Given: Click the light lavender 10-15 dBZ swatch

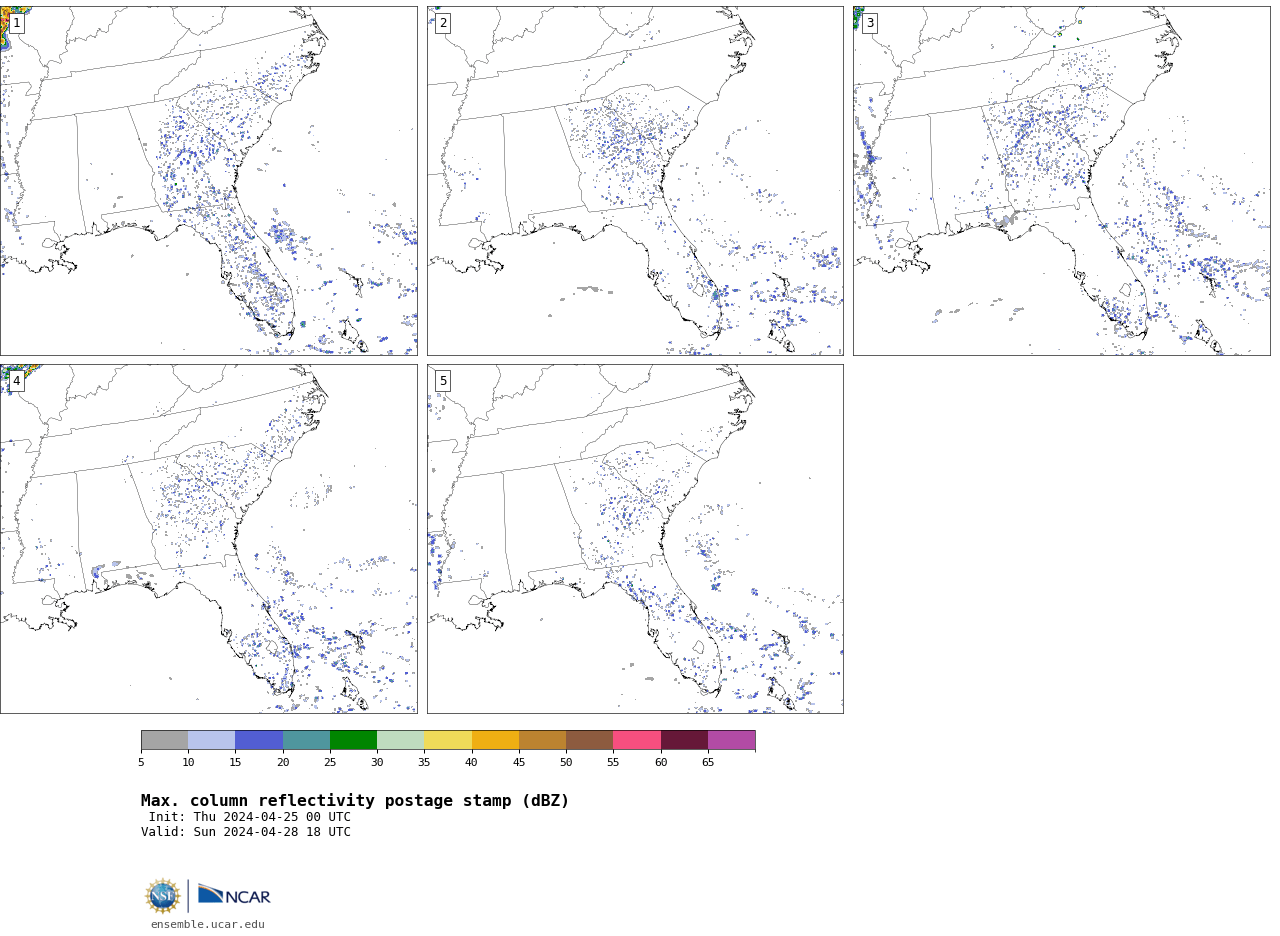Looking at the screenshot, I should [212, 740].
